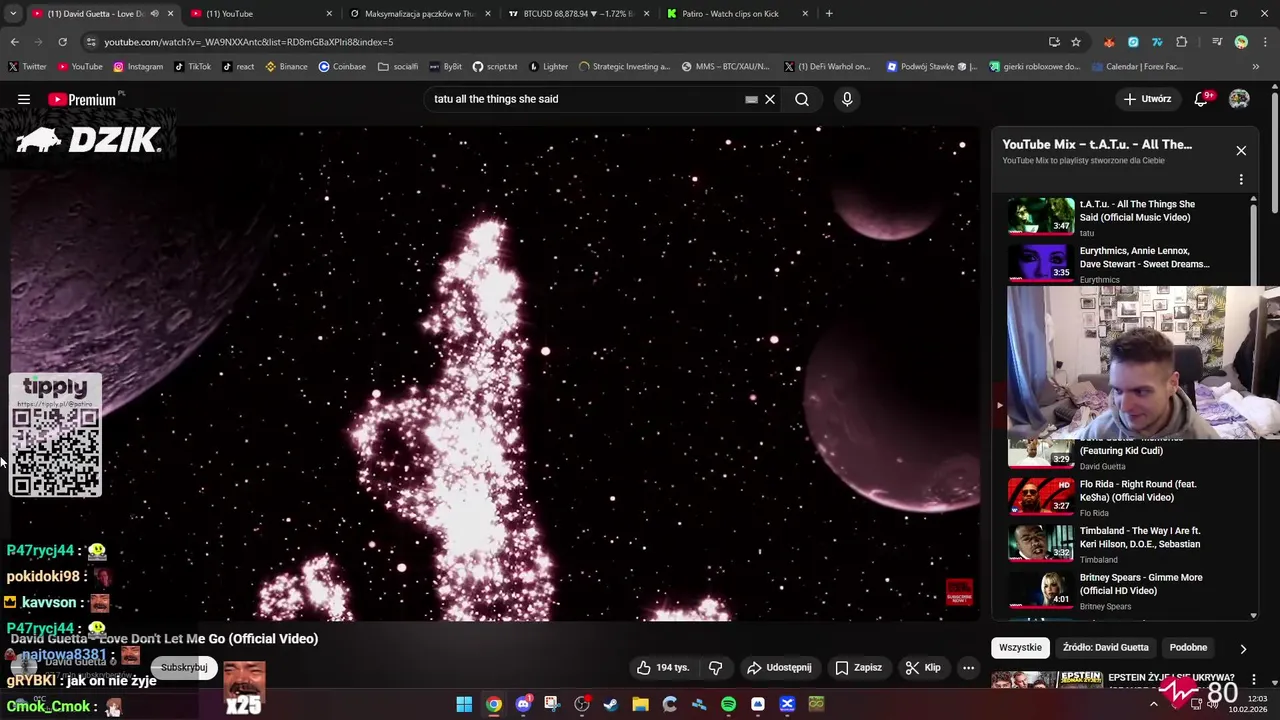This screenshot has width=1280, height=720.
Task: Open the Windows Start menu
Action: [464, 704]
